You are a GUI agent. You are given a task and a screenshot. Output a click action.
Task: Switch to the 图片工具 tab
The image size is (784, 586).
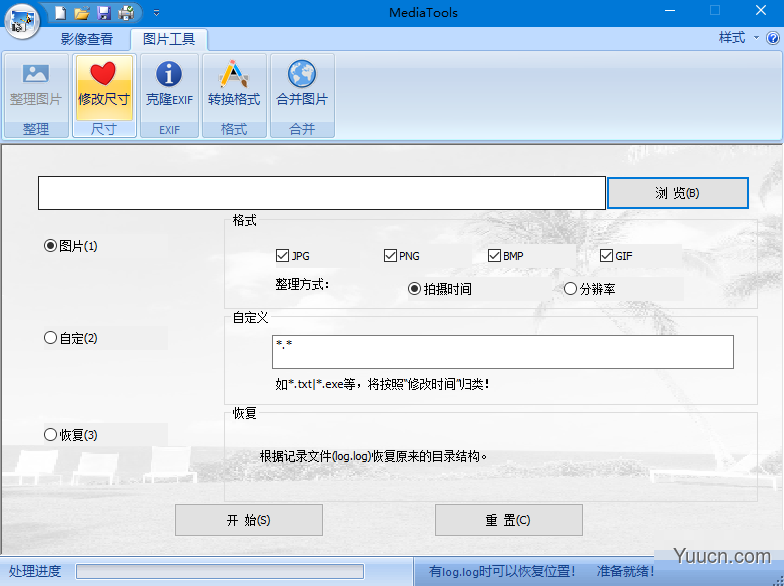169,39
